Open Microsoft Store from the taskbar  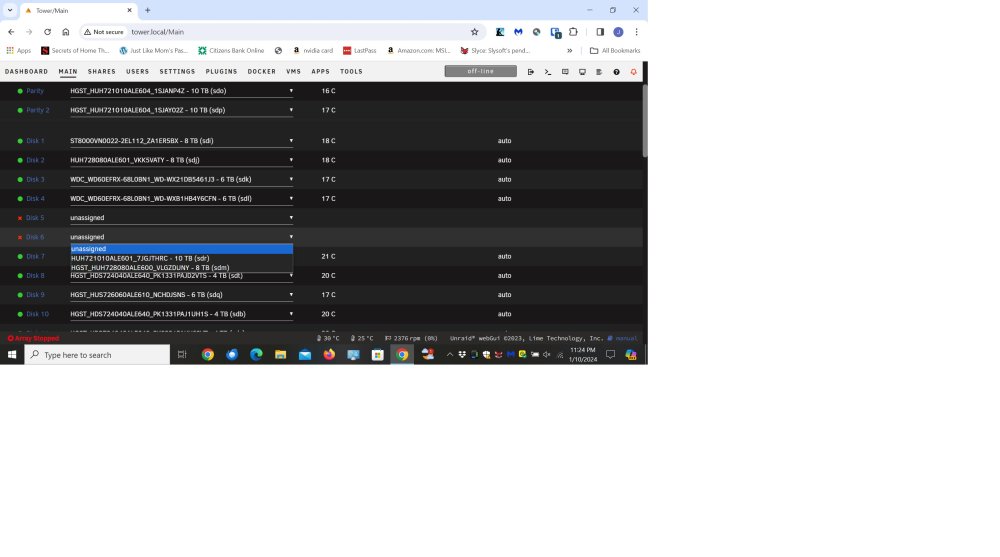pos(378,355)
